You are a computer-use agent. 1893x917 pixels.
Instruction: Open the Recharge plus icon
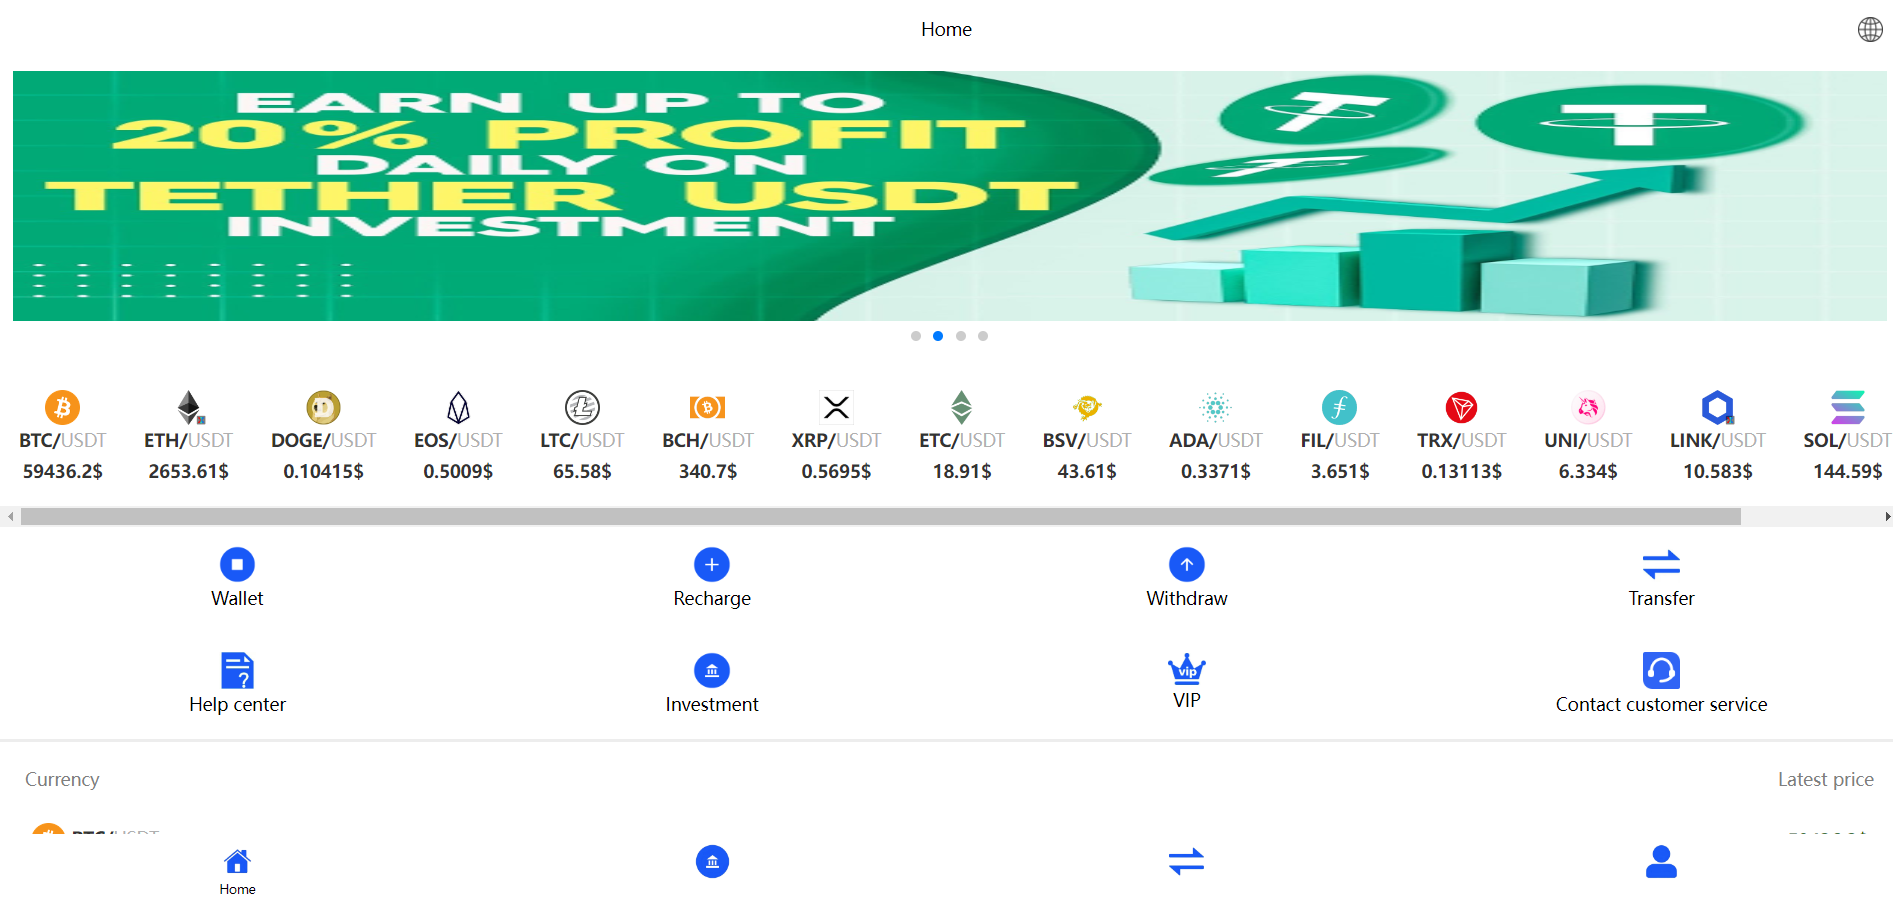[x=712, y=564]
